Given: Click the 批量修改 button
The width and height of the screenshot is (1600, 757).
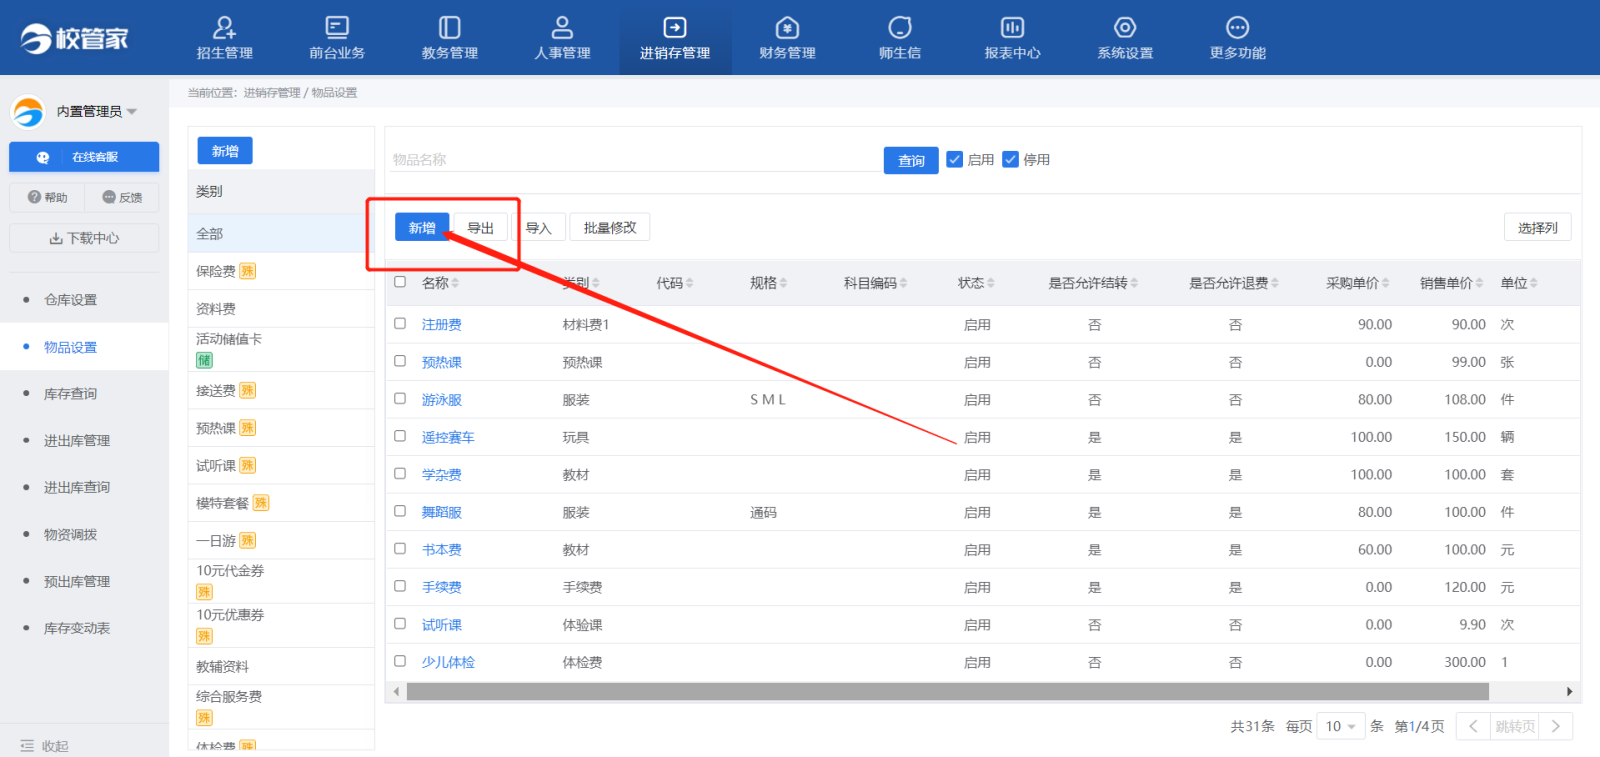Looking at the screenshot, I should (610, 227).
